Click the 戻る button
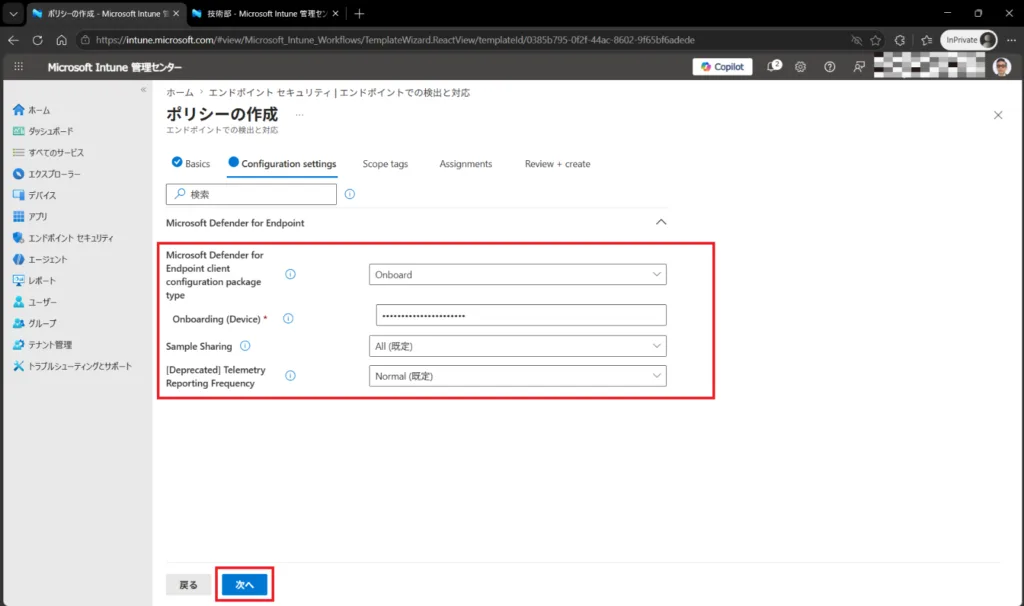Viewport: 1024px width, 606px height. tap(188, 584)
